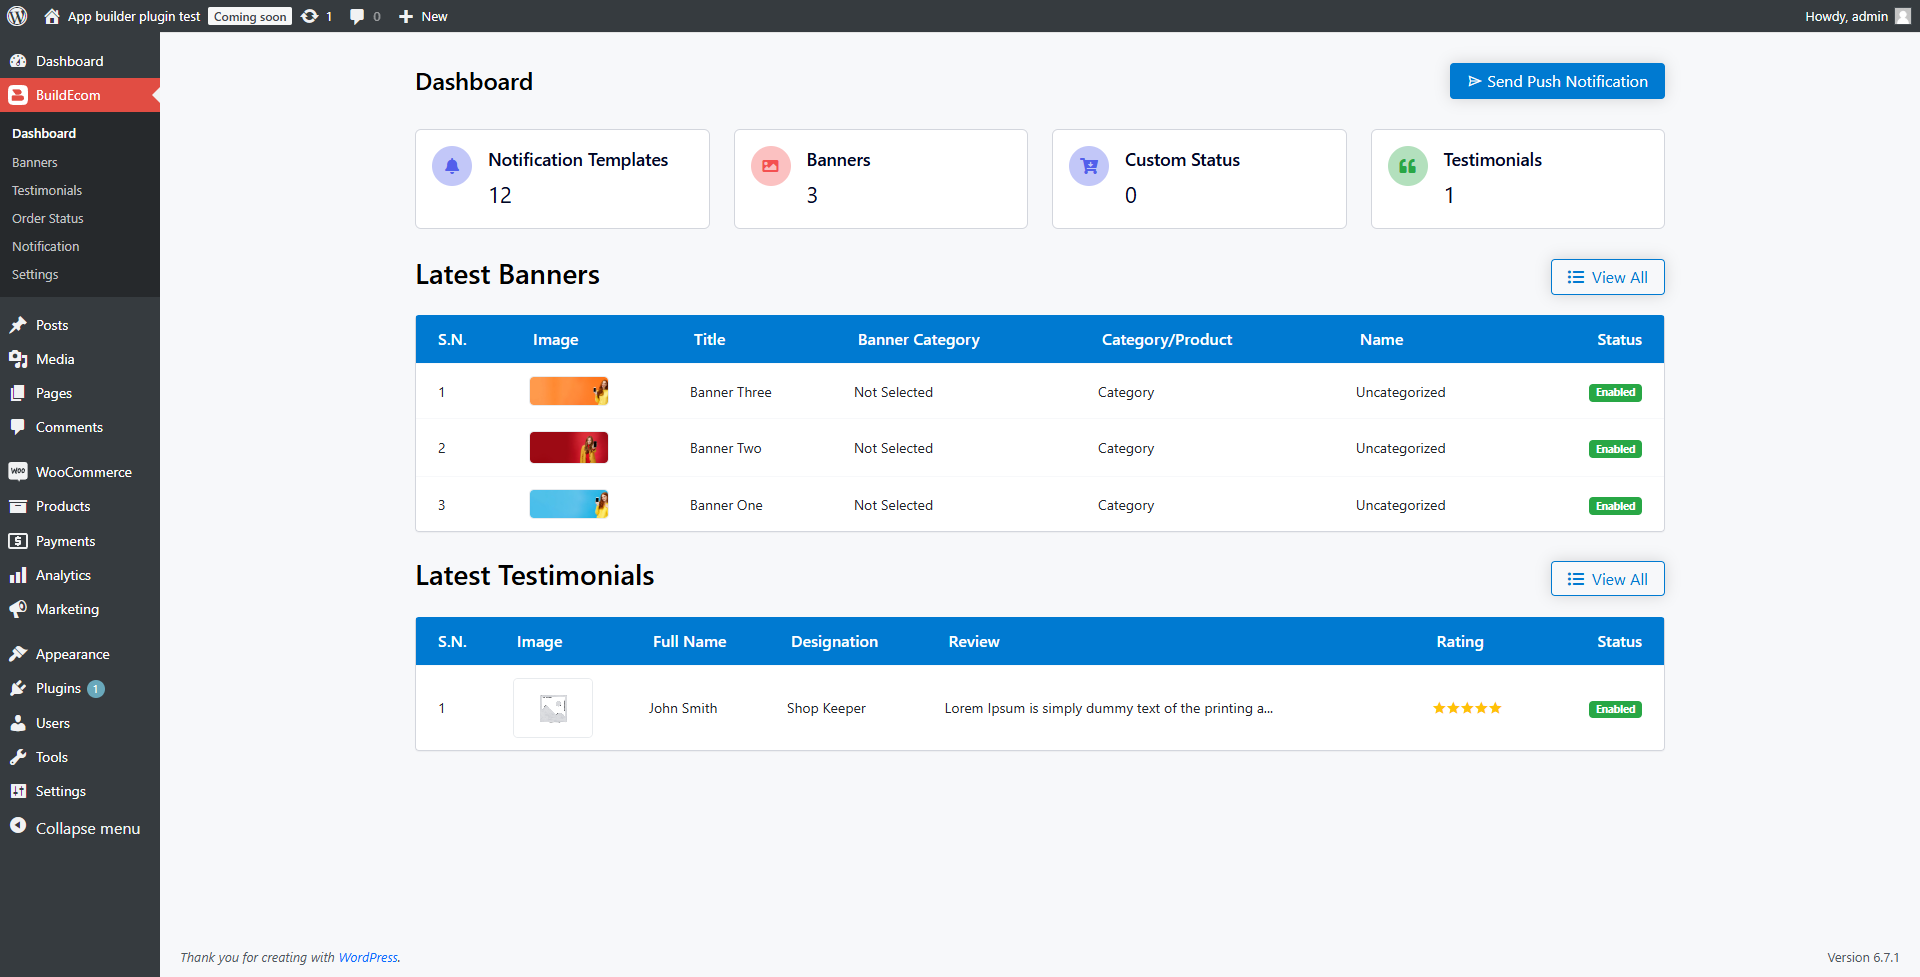Click the comments bubble icon
Viewport: 1920px width, 977px height.
pyautogui.click(x=357, y=16)
